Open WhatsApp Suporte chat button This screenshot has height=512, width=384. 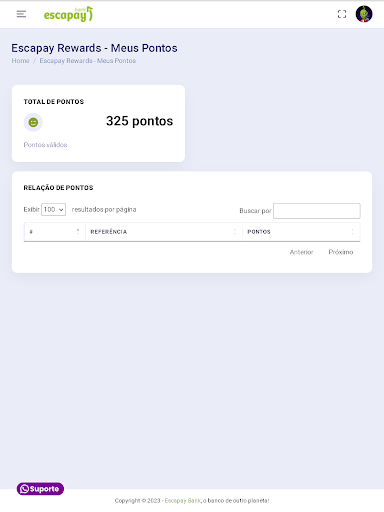click(40, 489)
